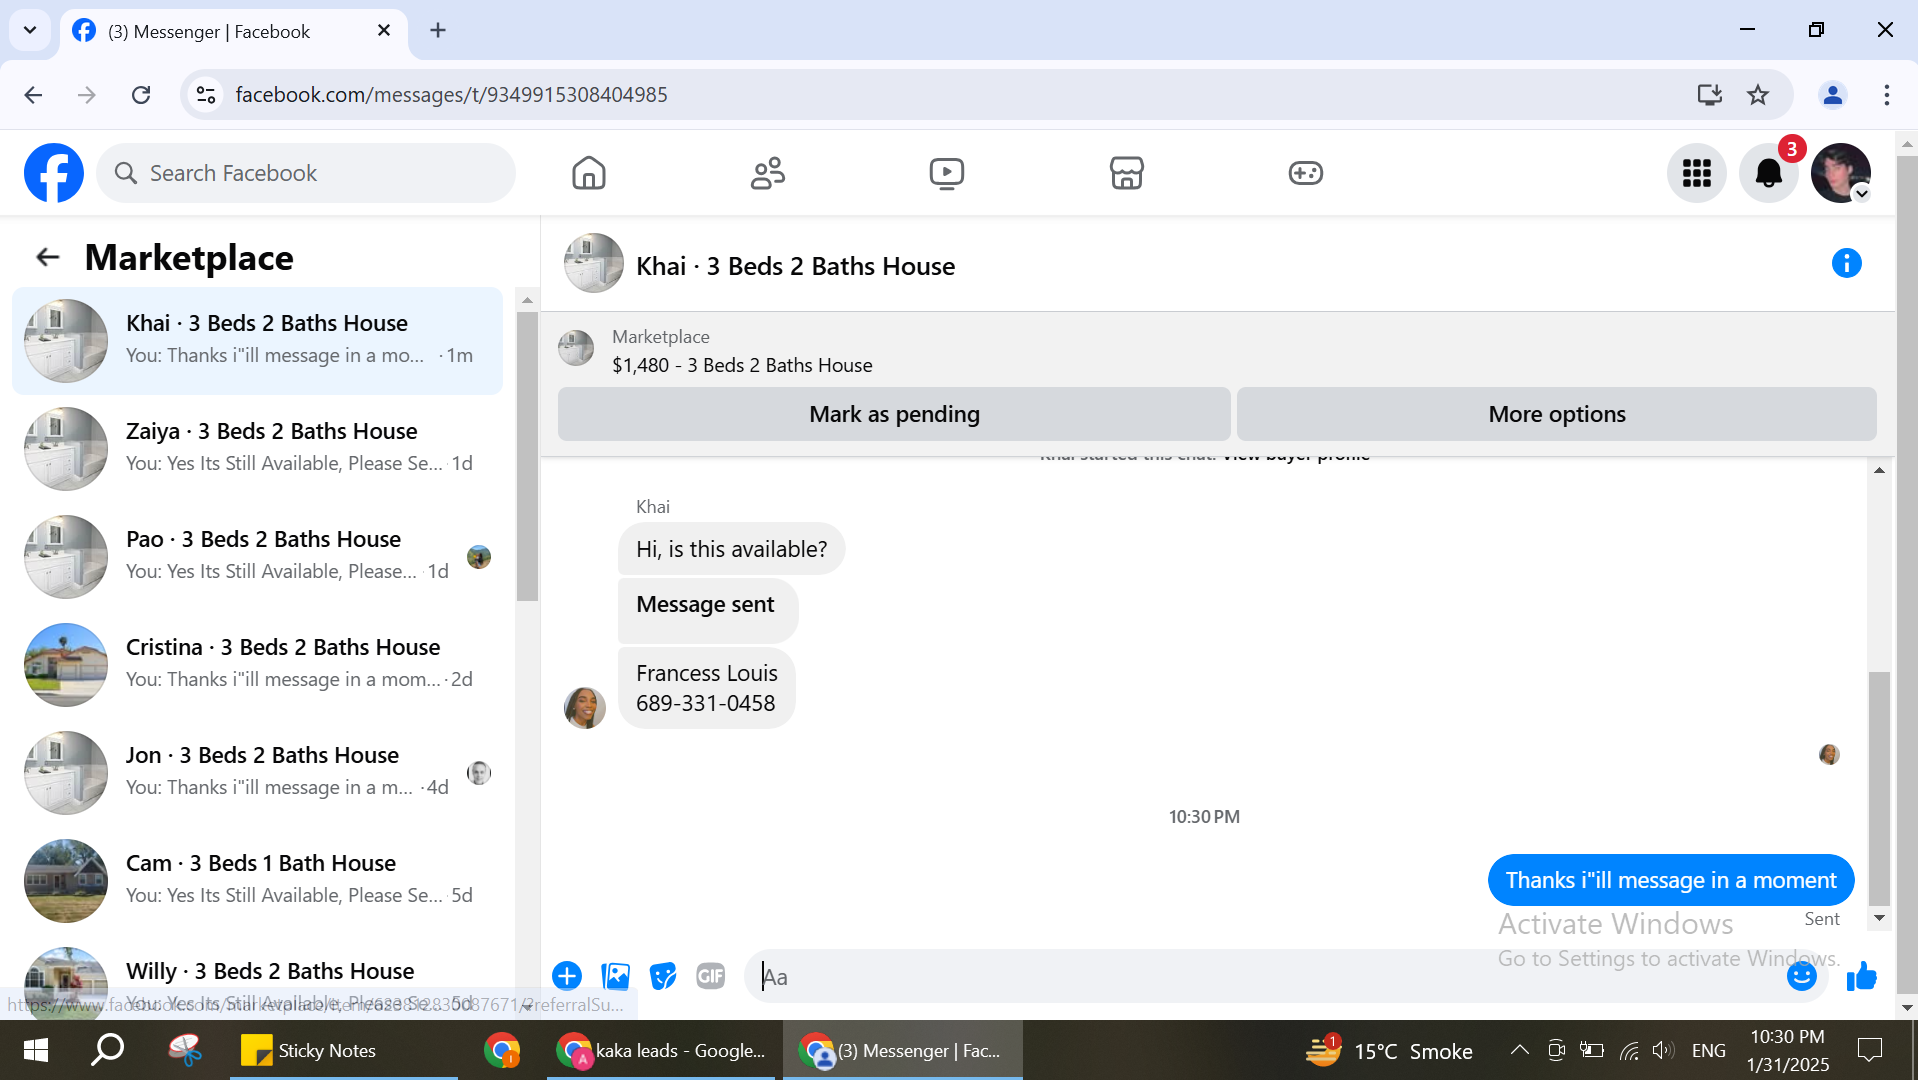Image resolution: width=1918 pixels, height=1080 pixels.
Task: Open a new tab
Action: 438,31
